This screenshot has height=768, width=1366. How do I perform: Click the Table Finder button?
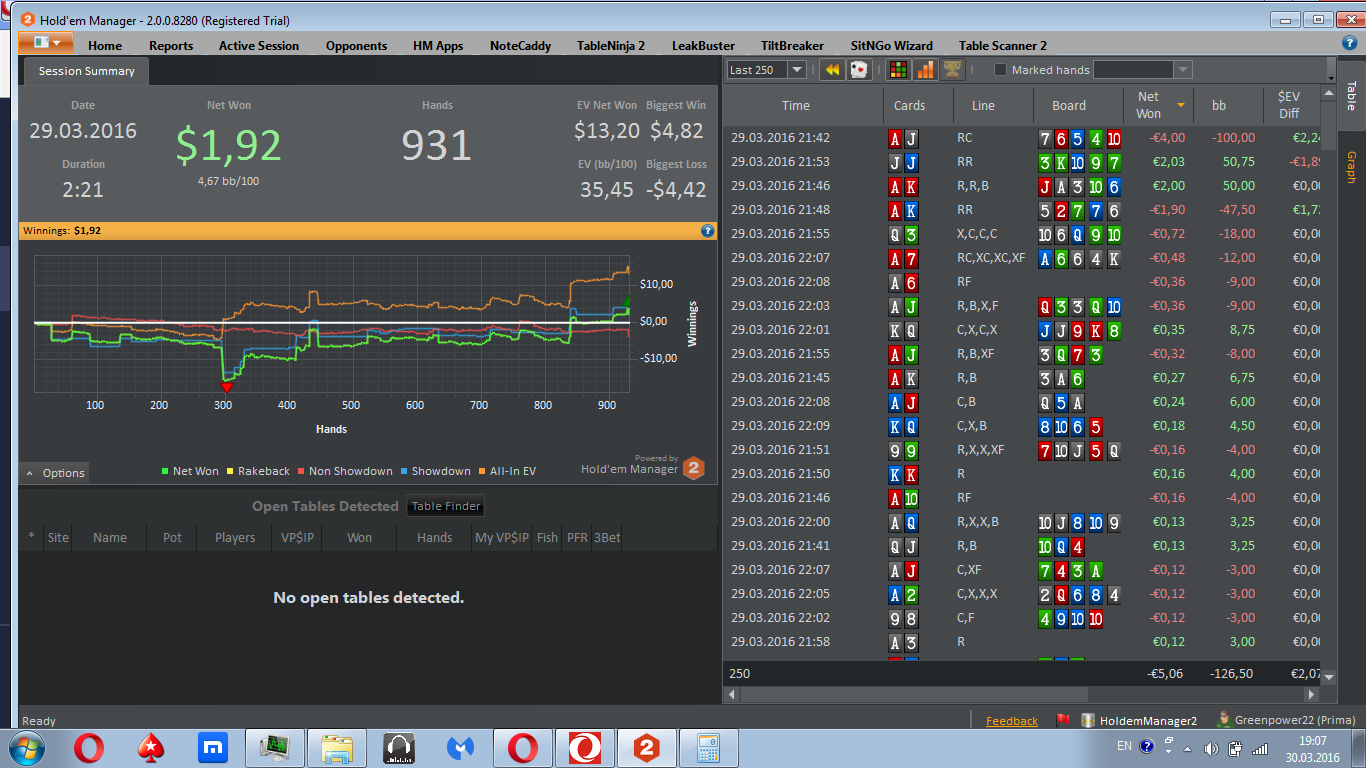point(446,506)
